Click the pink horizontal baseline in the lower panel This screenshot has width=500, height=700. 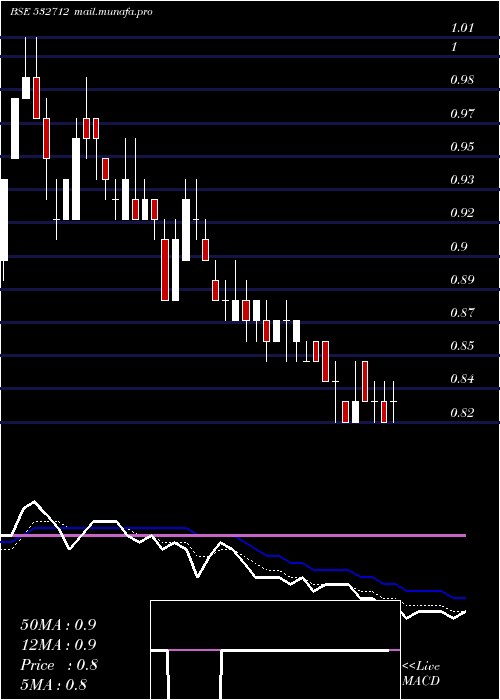click(232, 535)
